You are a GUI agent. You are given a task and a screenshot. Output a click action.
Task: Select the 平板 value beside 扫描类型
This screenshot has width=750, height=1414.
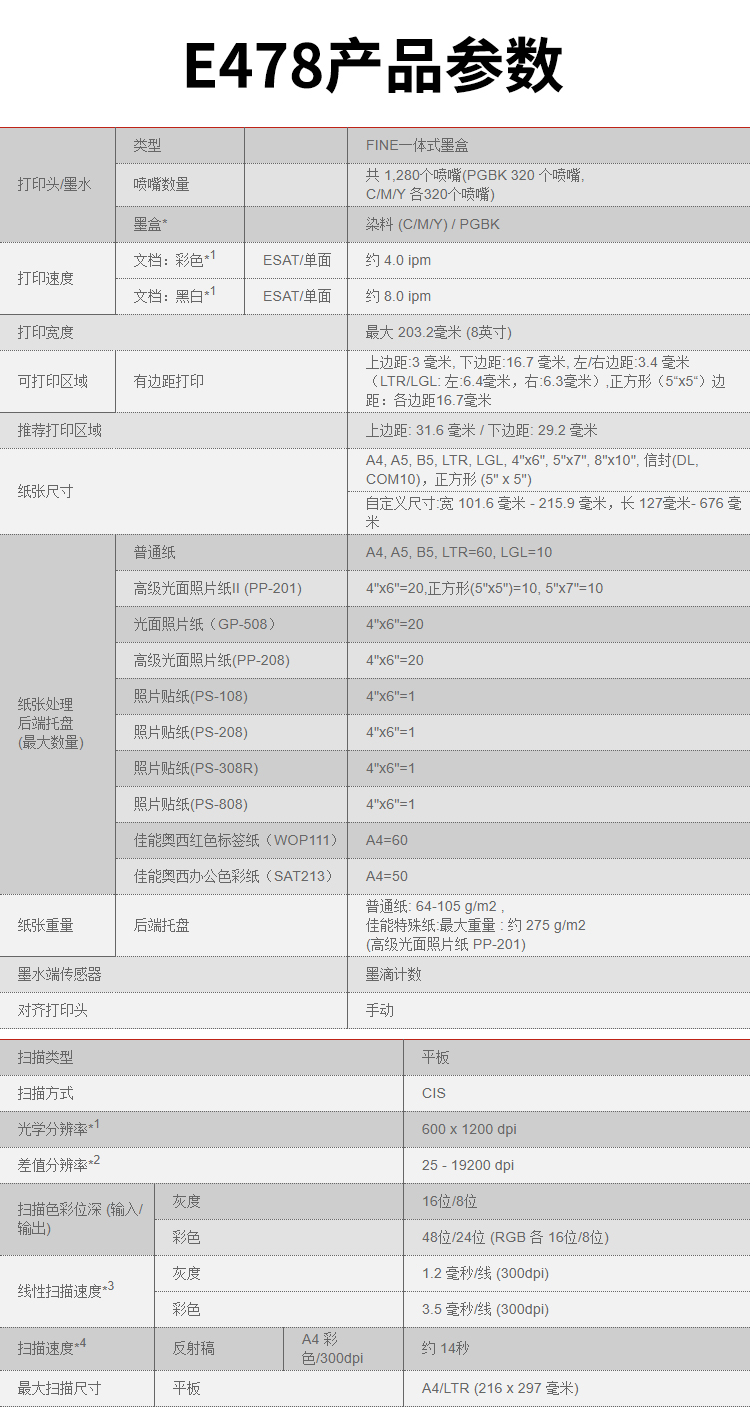[x=436, y=1057]
